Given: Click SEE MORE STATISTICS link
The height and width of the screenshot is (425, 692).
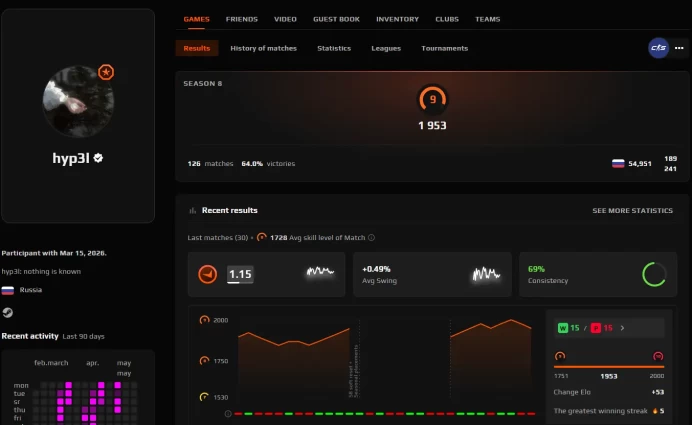Looking at the screenshot, I should [632, 211].
